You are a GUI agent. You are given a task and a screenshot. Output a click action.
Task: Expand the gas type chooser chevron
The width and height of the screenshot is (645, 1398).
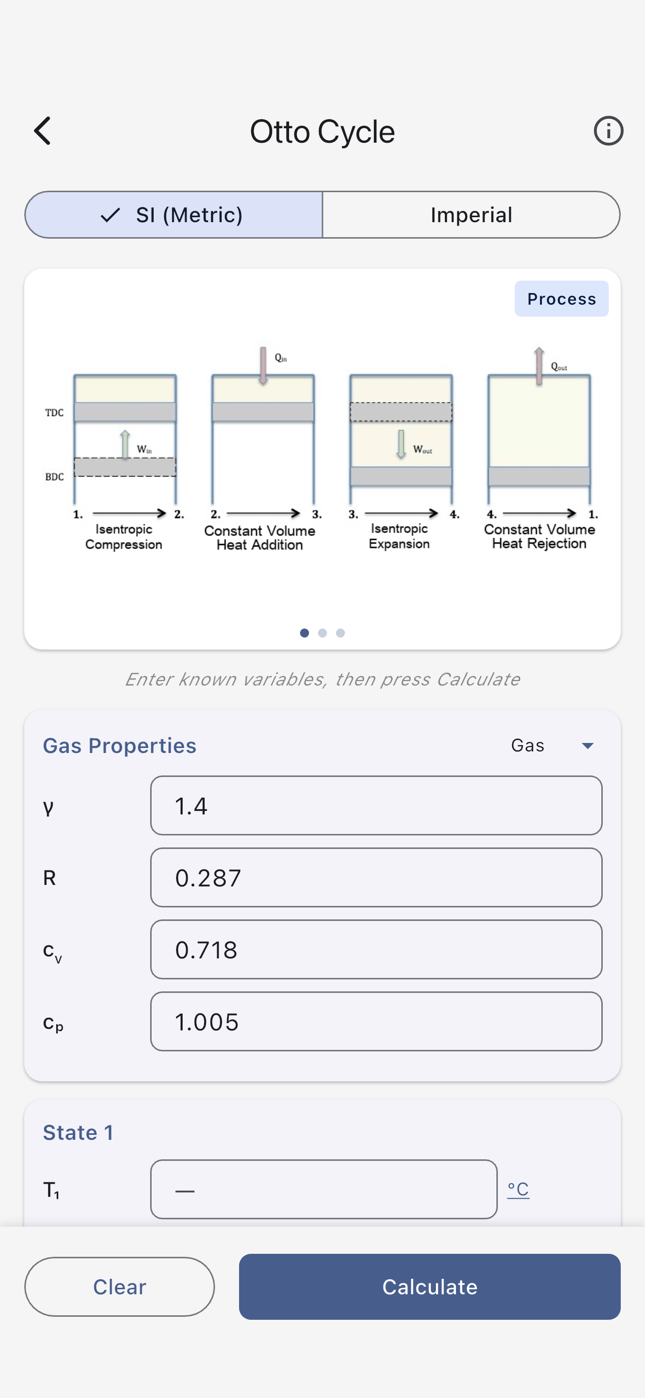point(588,745)
